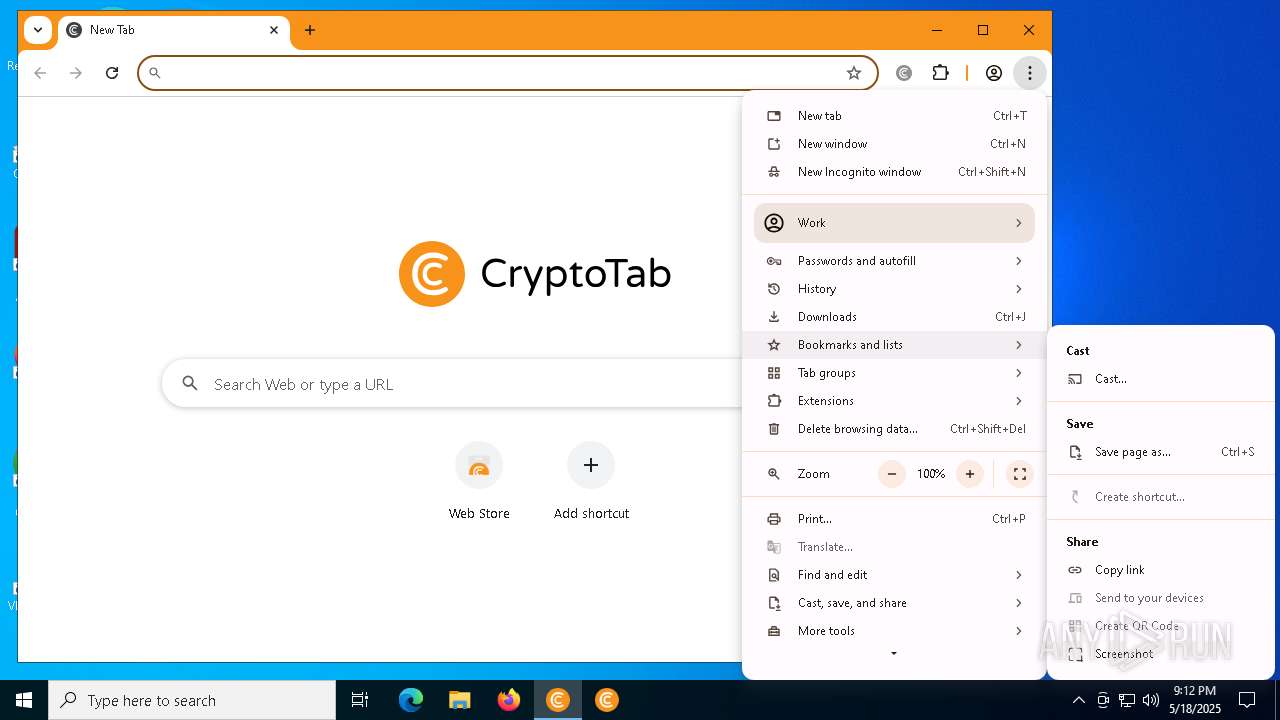
Task: Open the Web Store shortcut
Action: (x=479, y=482)
